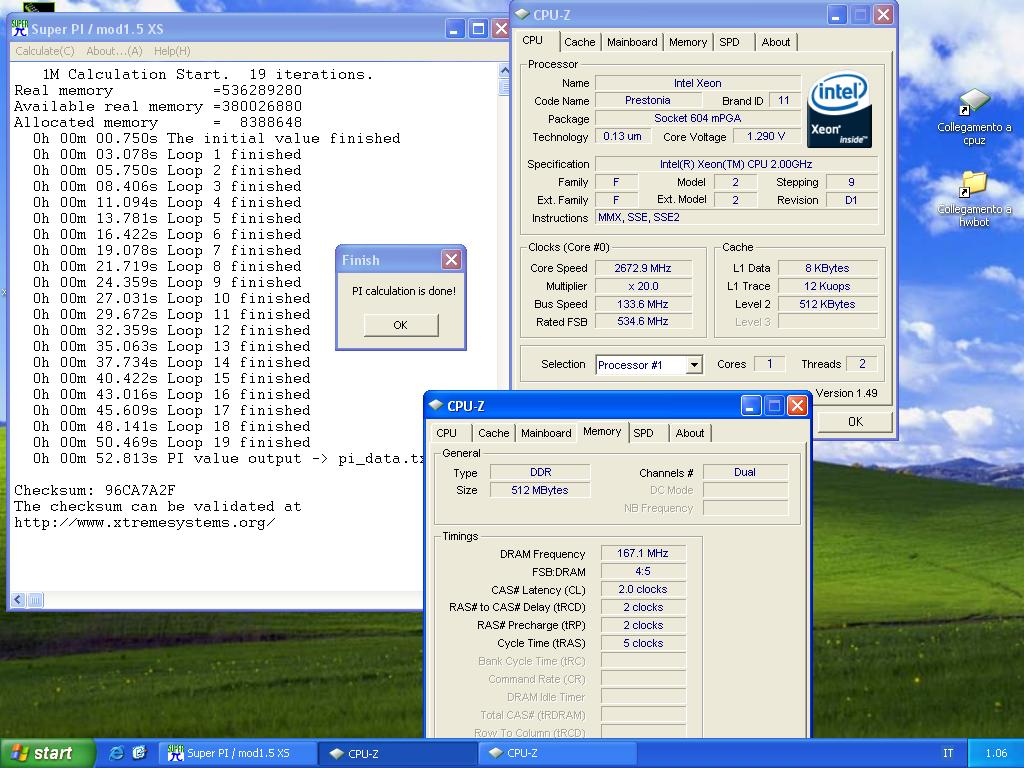This screenshot has width=1024, height=768.
Task: Click OK button in CPU-Z CPU window
Action: pos(855,421)
